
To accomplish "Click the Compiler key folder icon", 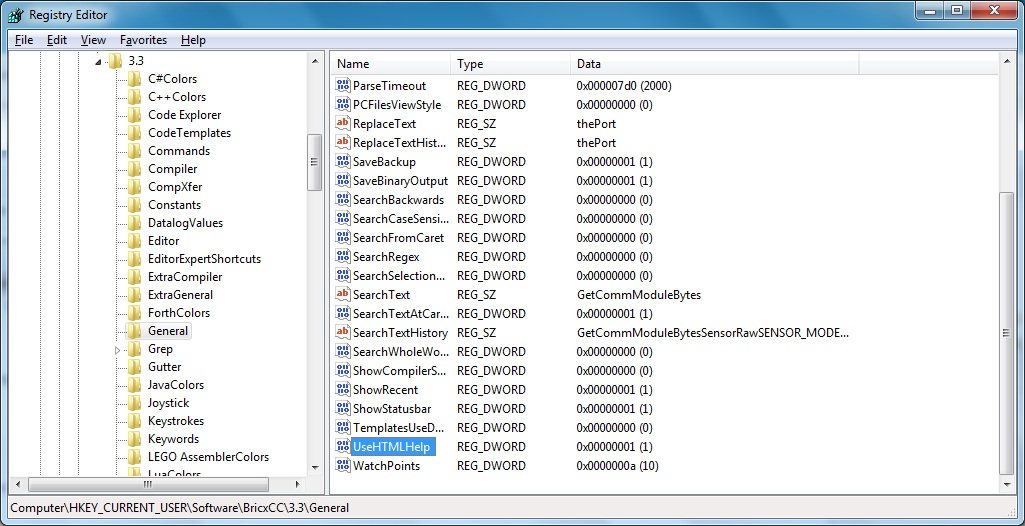I will pyautogui.click(x=134, y=169).
